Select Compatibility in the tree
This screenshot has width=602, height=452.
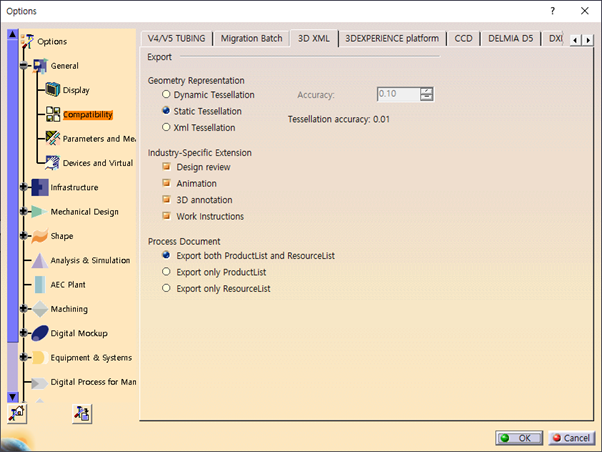(88, 114)
